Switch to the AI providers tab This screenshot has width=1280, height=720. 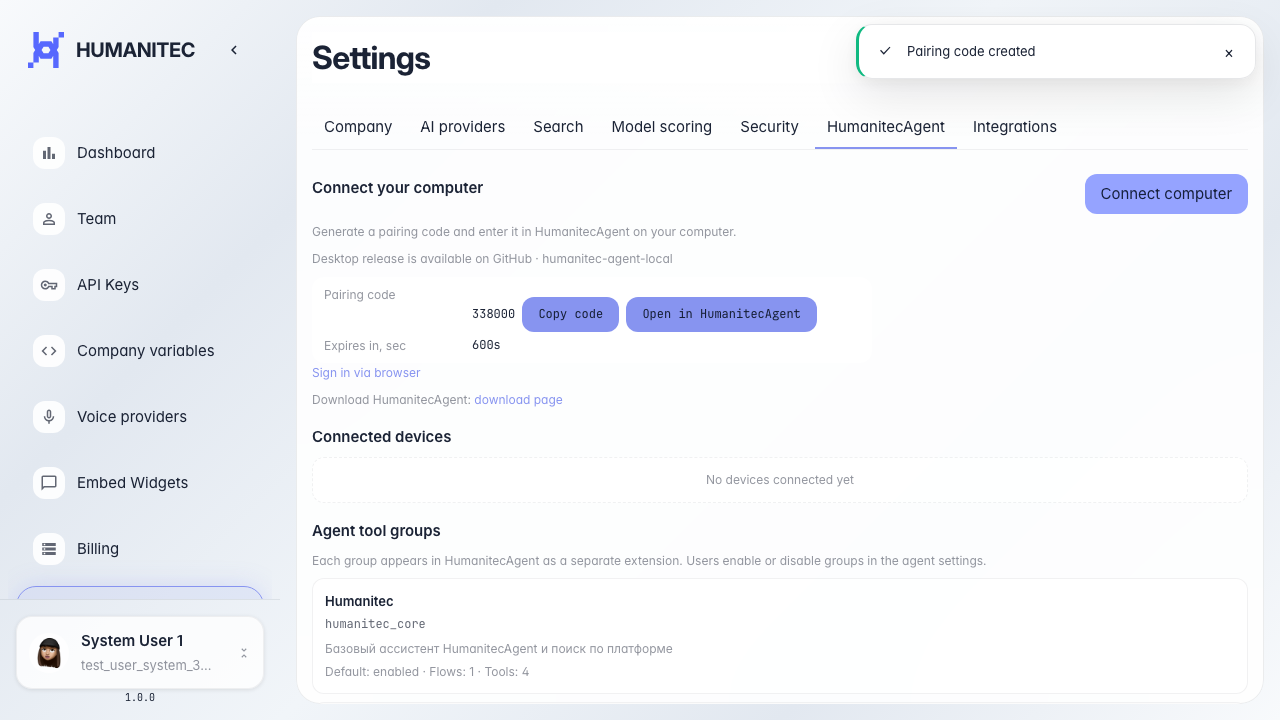point(462,127)
